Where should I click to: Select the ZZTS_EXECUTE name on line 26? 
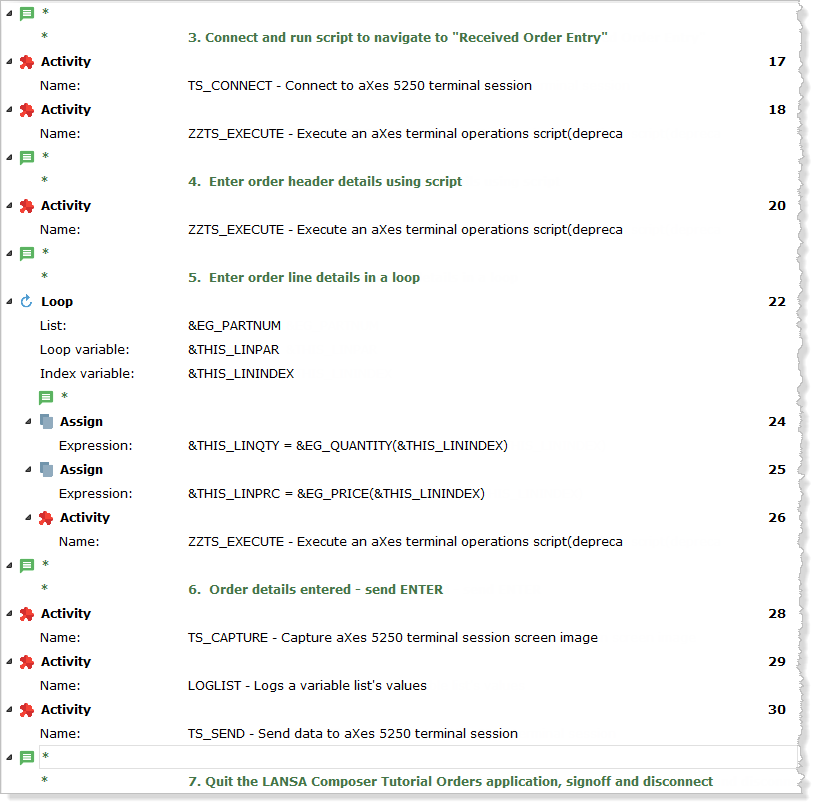pos(405,542)
